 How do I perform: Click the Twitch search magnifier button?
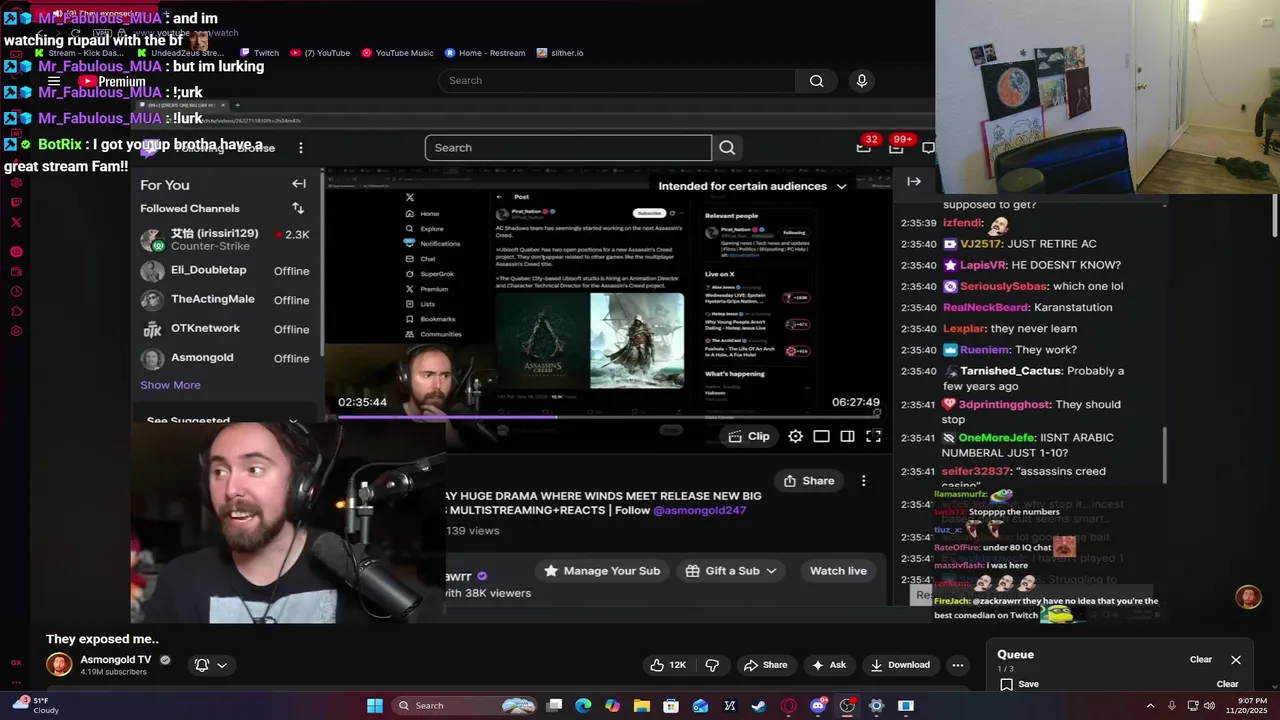(727, 148)
